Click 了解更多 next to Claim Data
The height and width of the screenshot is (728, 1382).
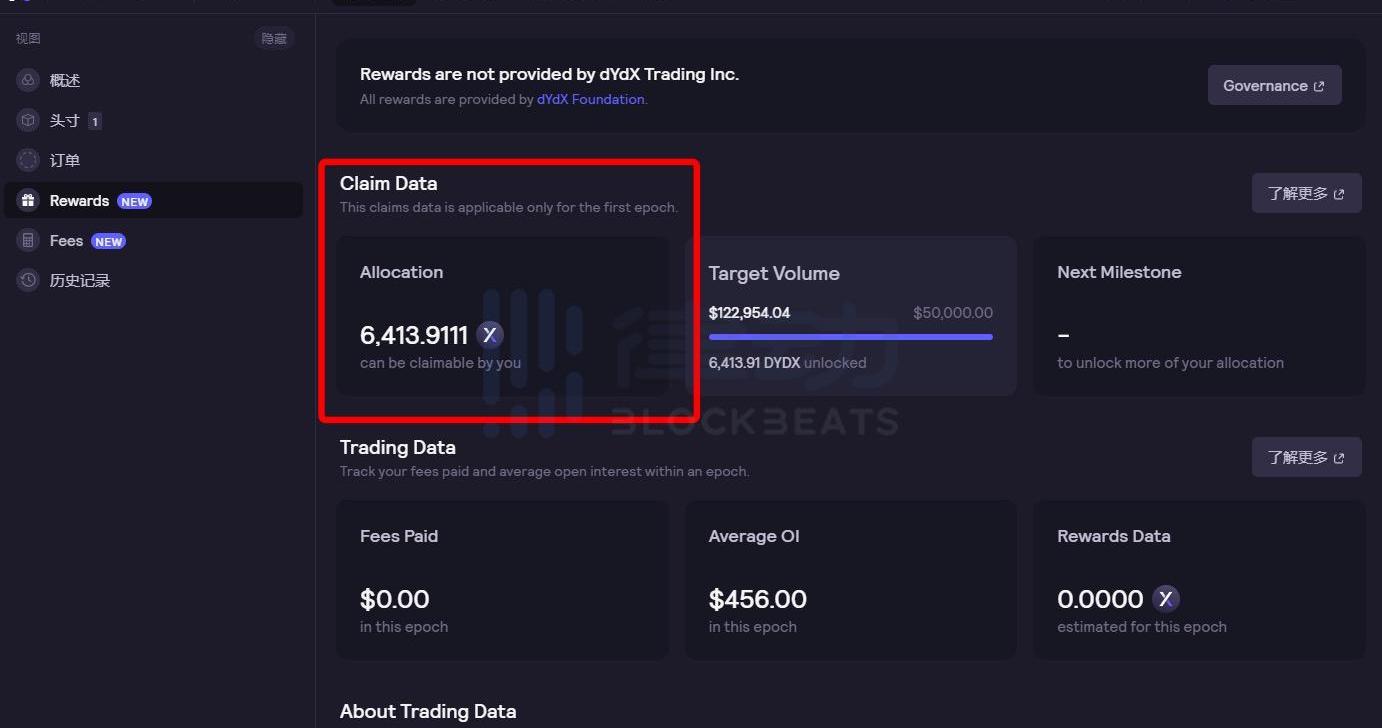point(1306,193)
